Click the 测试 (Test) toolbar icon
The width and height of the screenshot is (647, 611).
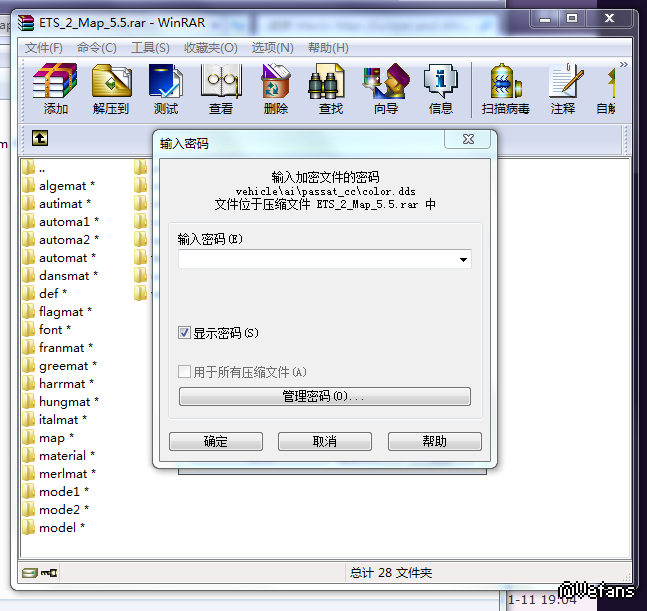165,89
